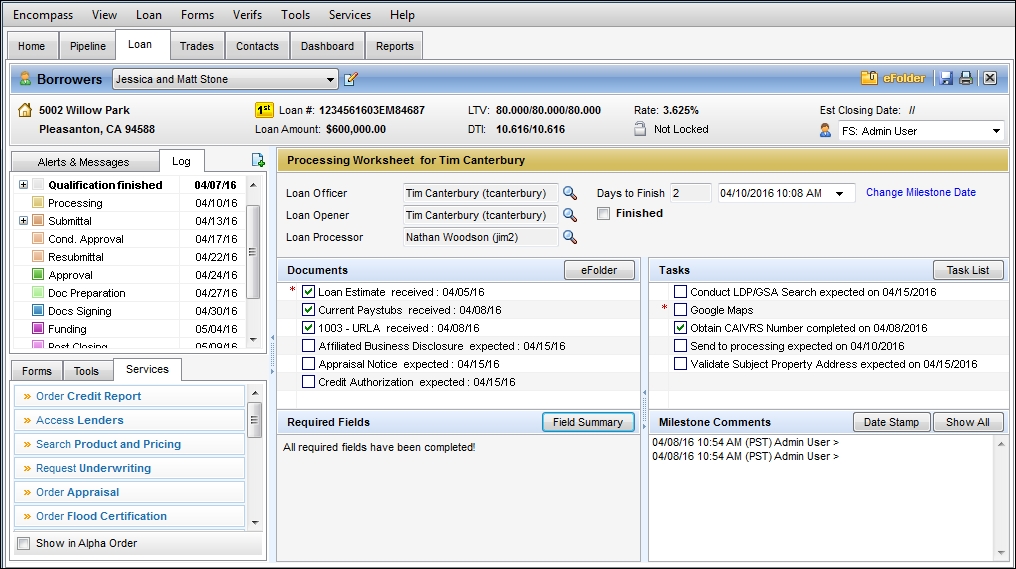This screenshot has width=1016, height=569.
Task: Click the print icon in header
Action: 966,78
